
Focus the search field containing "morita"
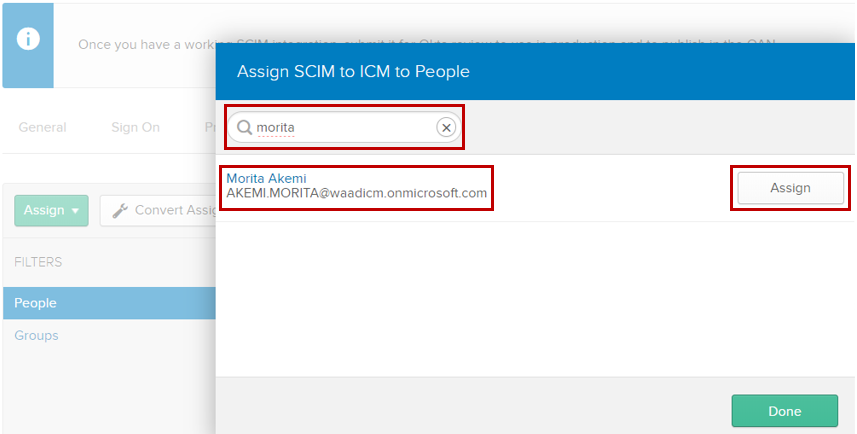(340, 127)
